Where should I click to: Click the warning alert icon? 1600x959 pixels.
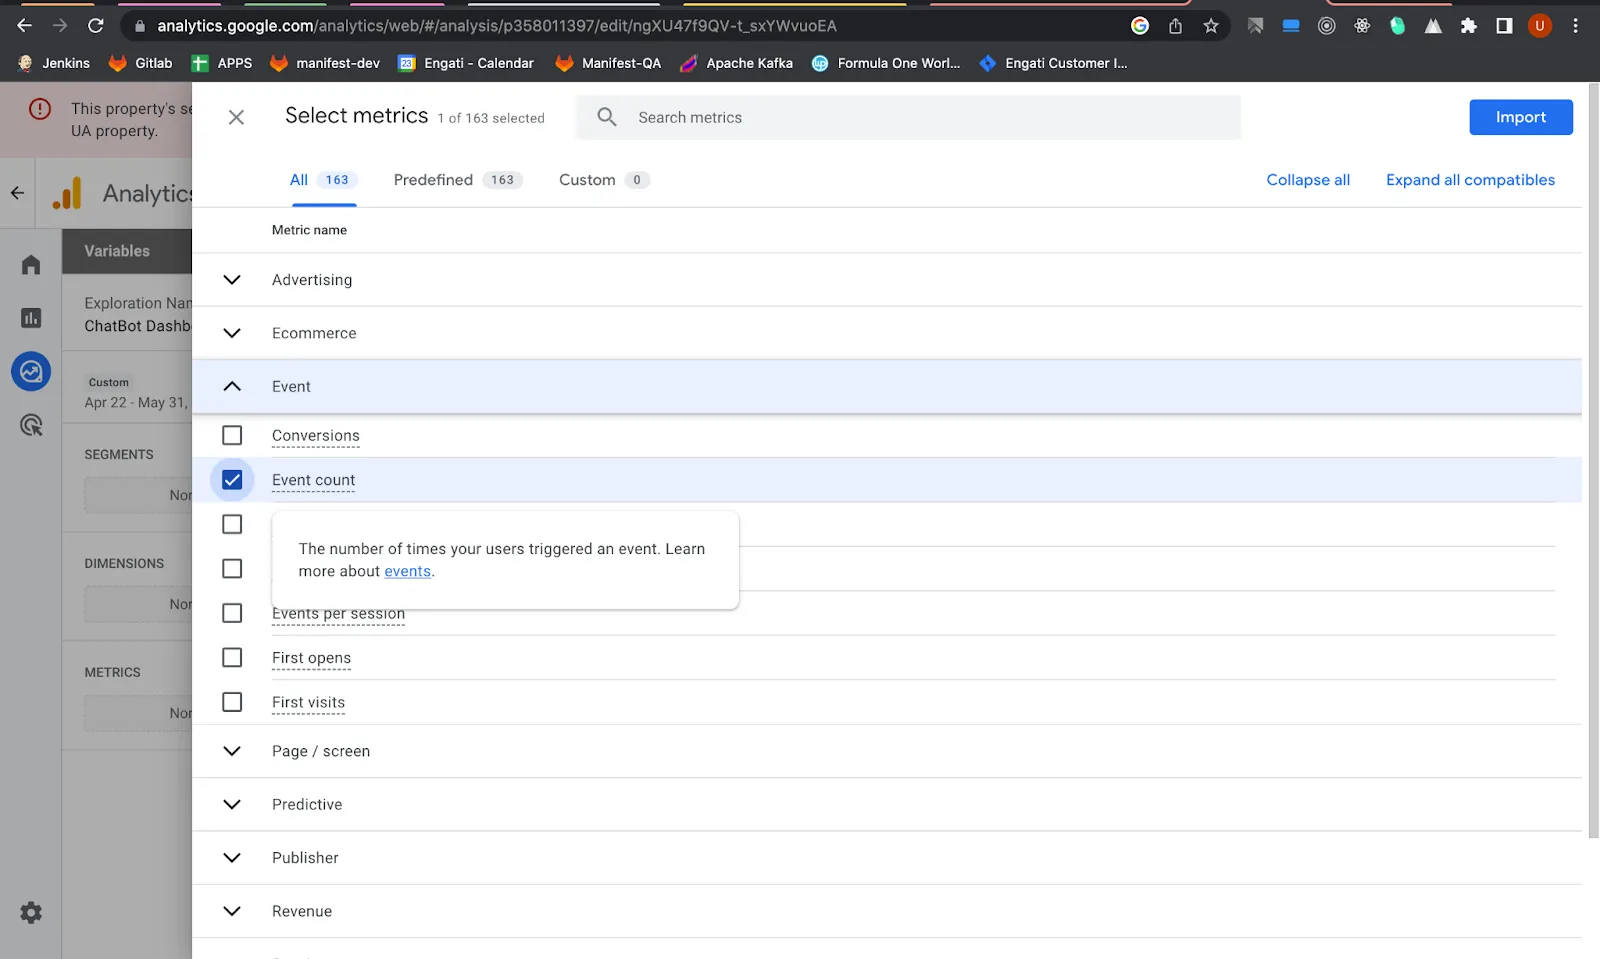[x=40, y=109]
